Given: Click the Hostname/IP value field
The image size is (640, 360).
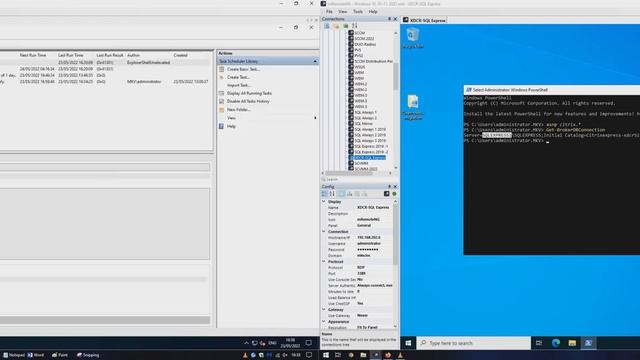Looking at the screenshot, I should pos(374,237).
